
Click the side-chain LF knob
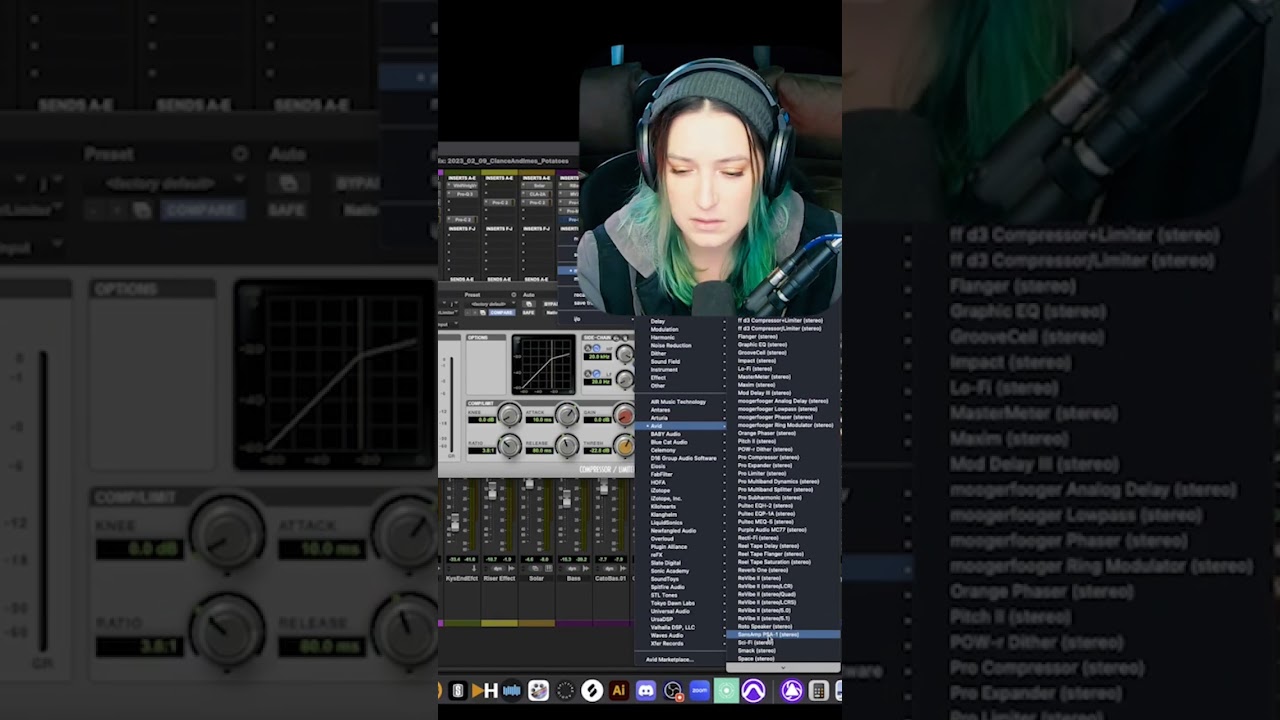[x=625, y=380]
